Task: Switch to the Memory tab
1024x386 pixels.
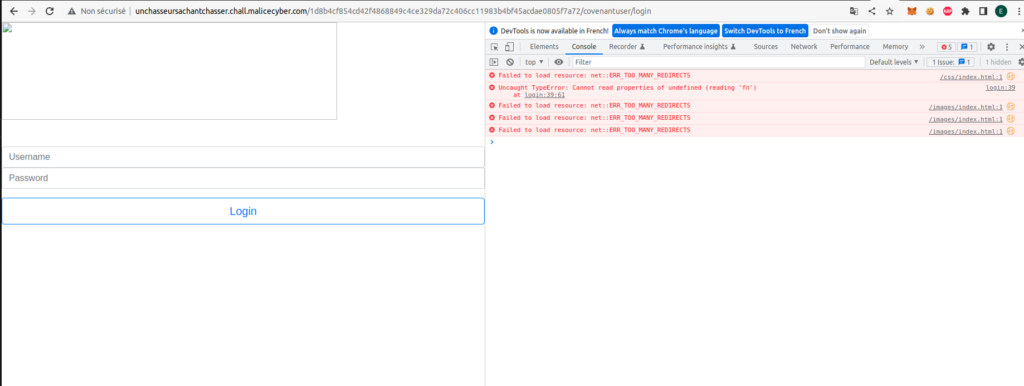Action: tap(895, 46)
